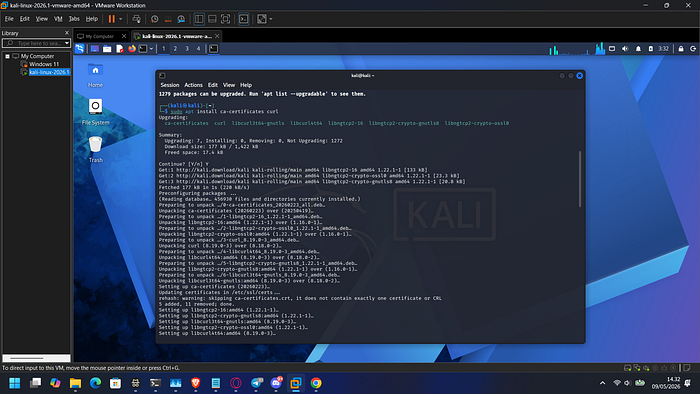Click the Kali show desktop icon
700x394 pixels.
(x=95, y=49)
